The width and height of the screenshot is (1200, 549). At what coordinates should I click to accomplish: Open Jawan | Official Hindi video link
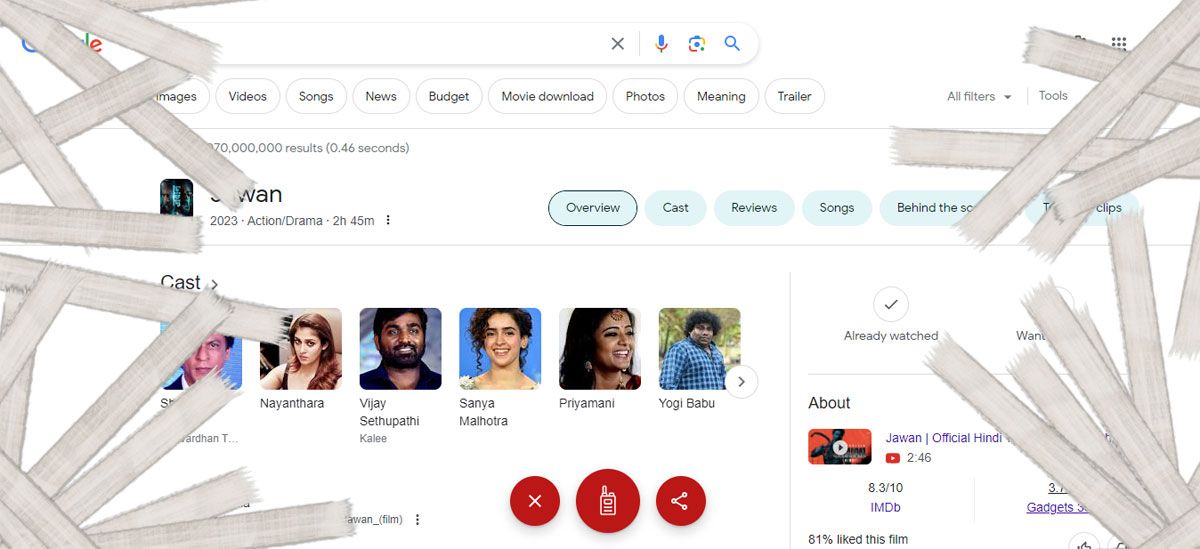(943, 438)
